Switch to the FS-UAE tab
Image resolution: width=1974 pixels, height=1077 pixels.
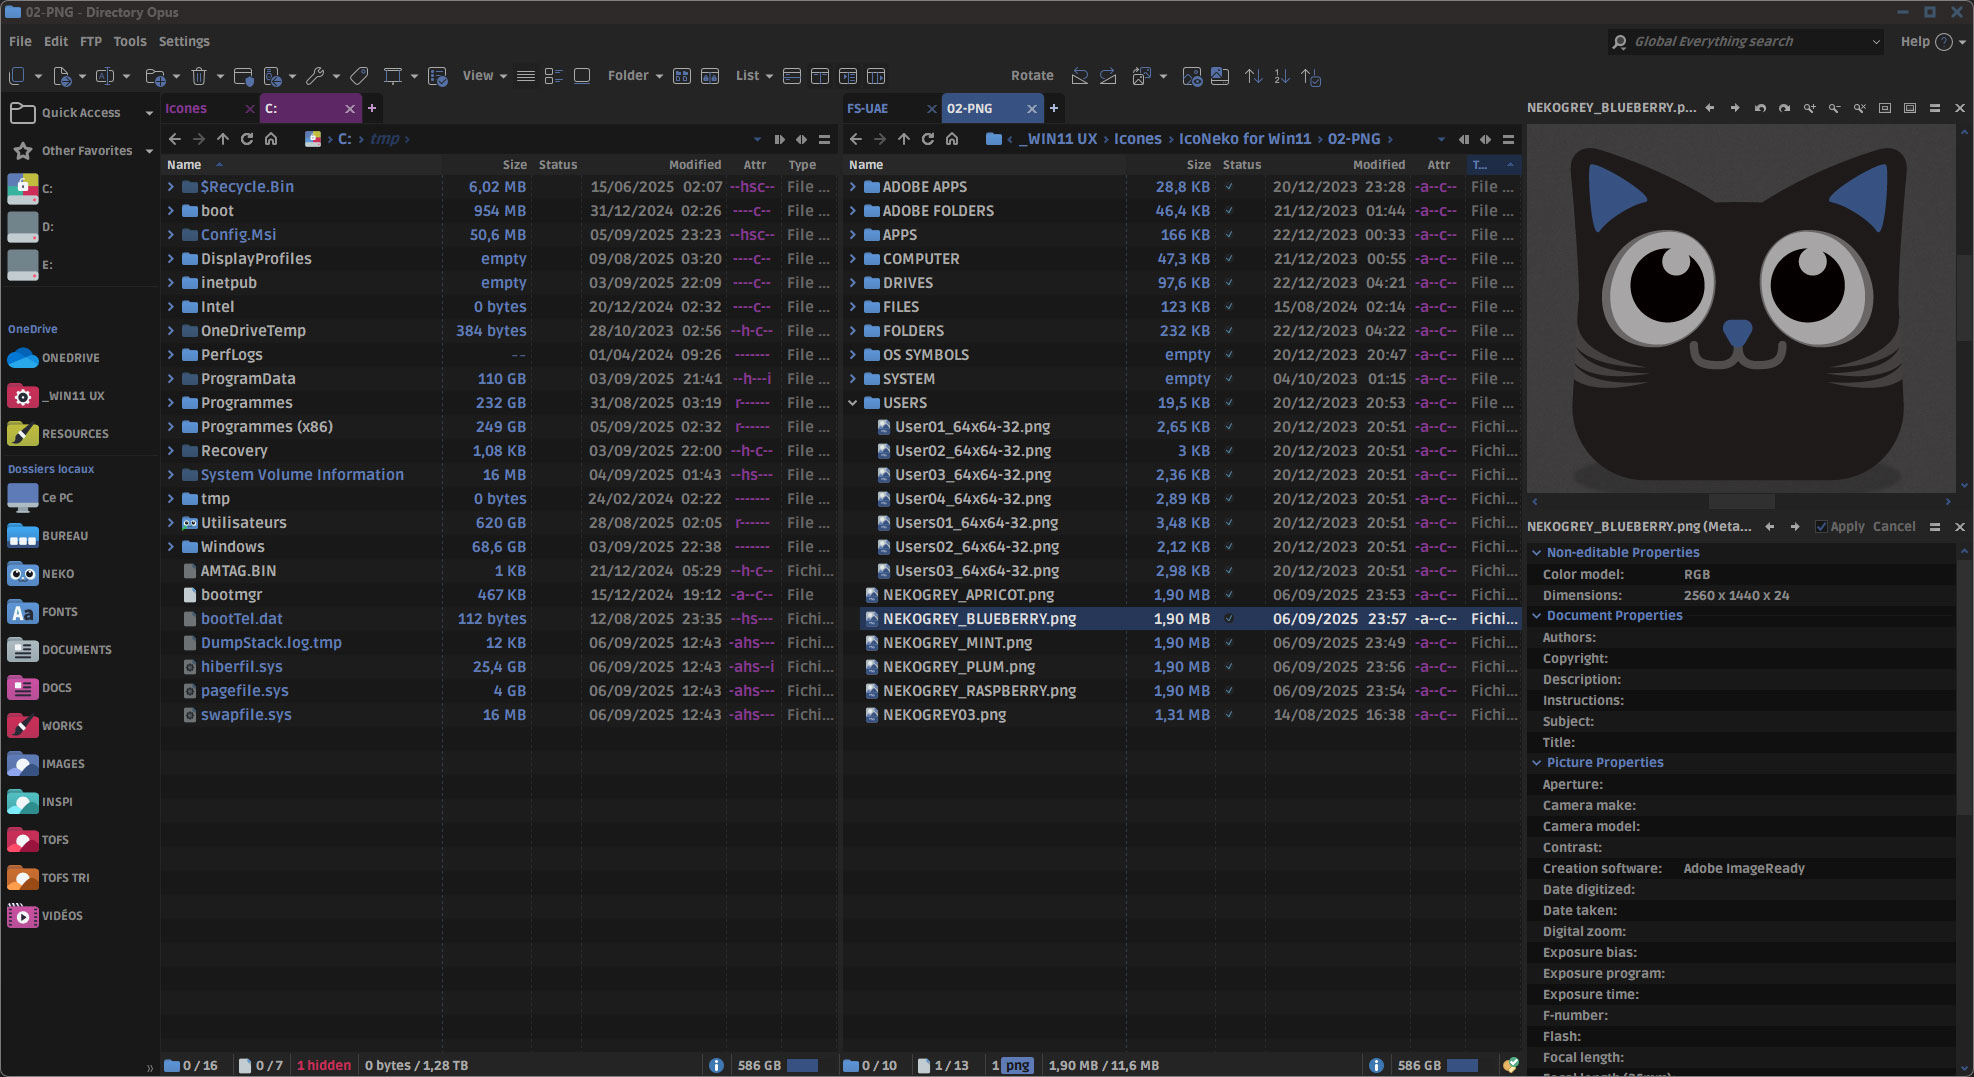868,108
